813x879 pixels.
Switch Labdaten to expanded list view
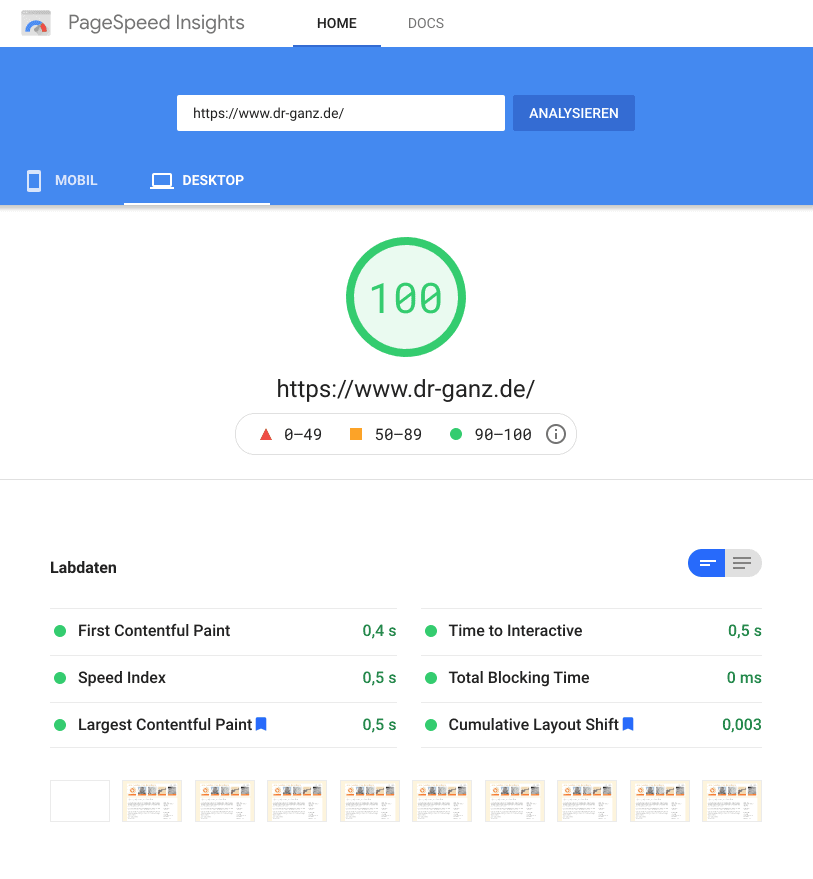(x=742, y=563)
